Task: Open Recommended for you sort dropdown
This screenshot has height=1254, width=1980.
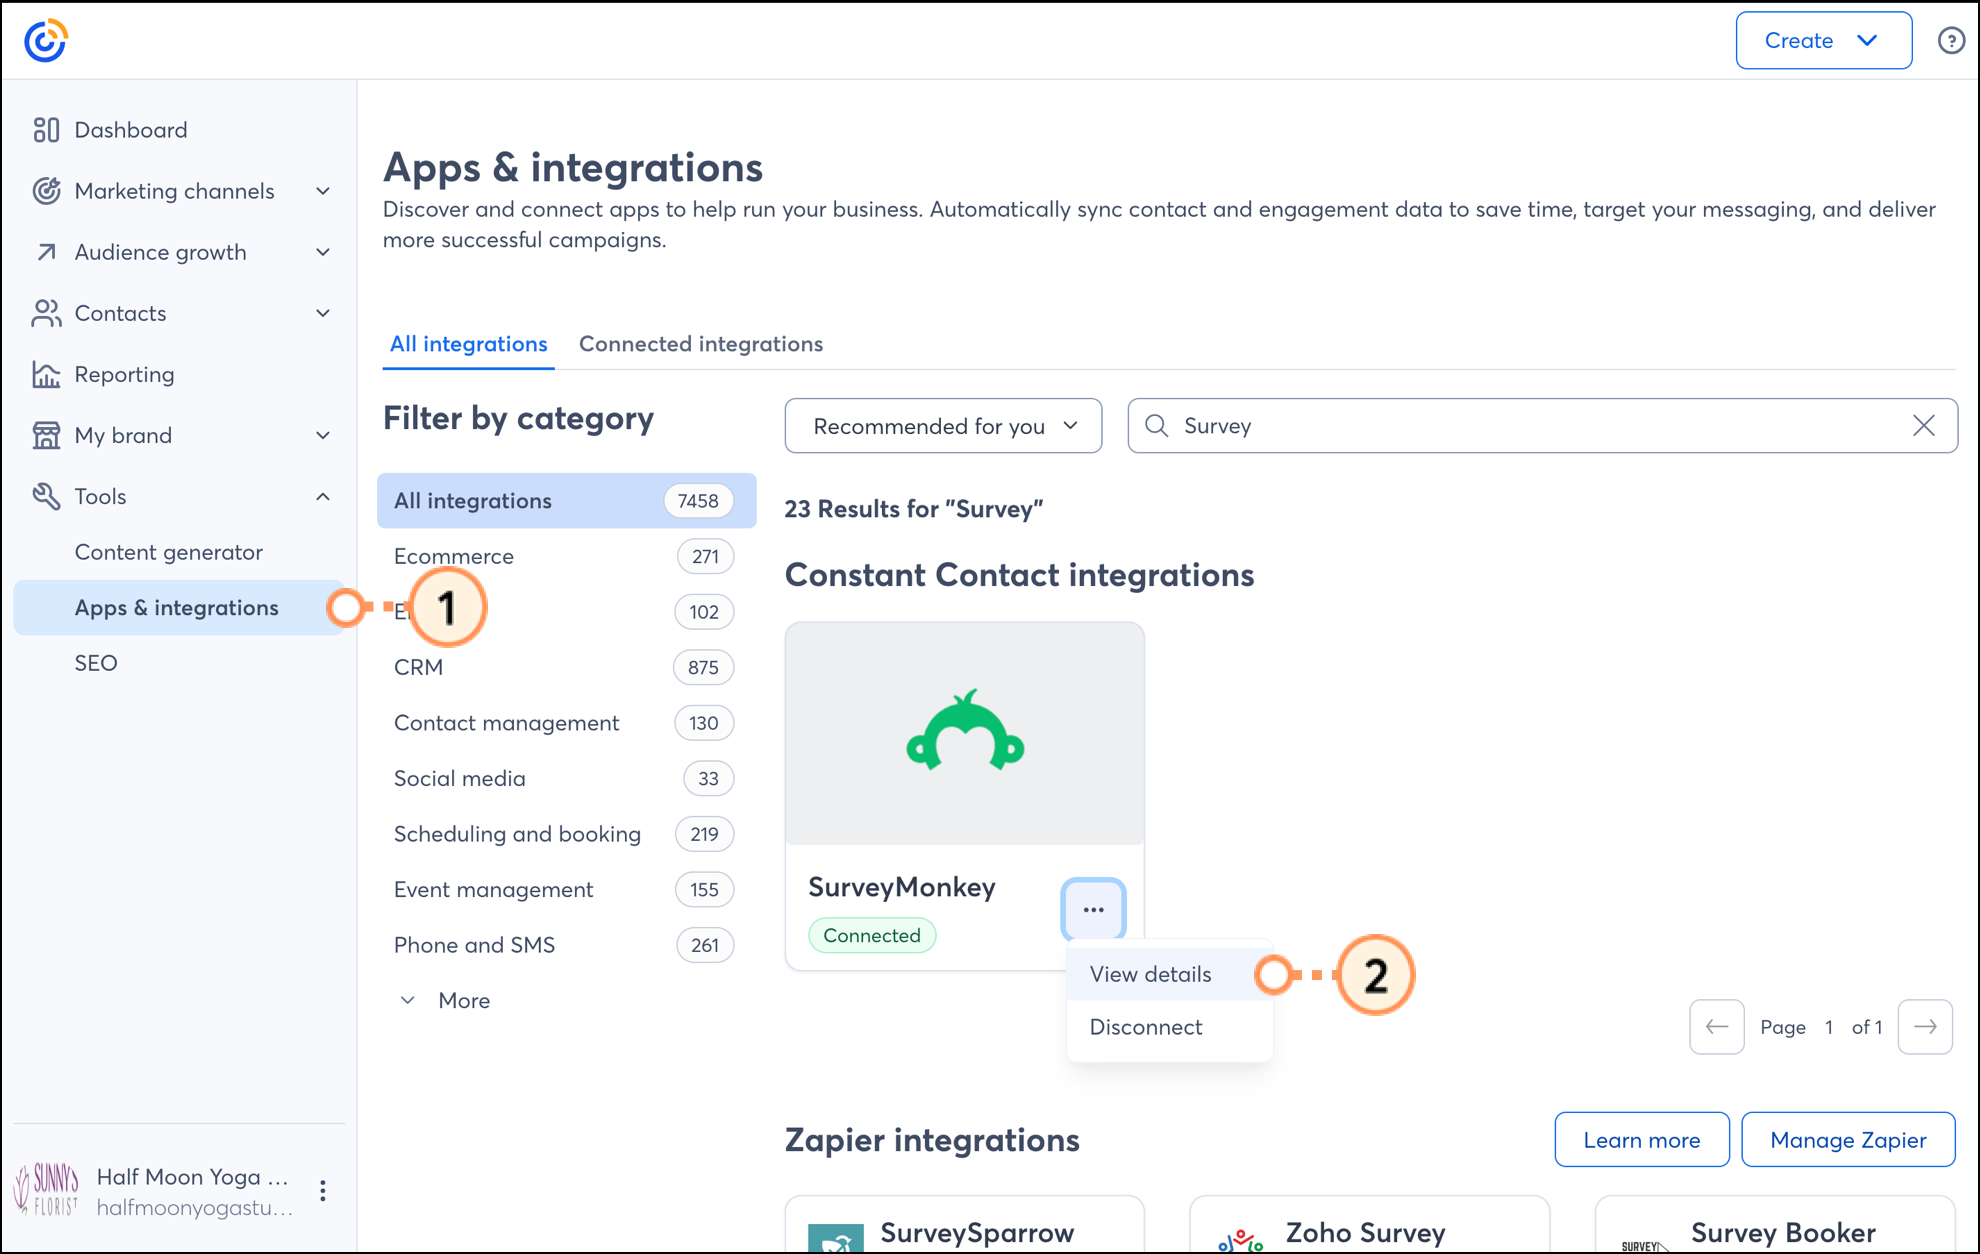Action: tap(943, 426)
